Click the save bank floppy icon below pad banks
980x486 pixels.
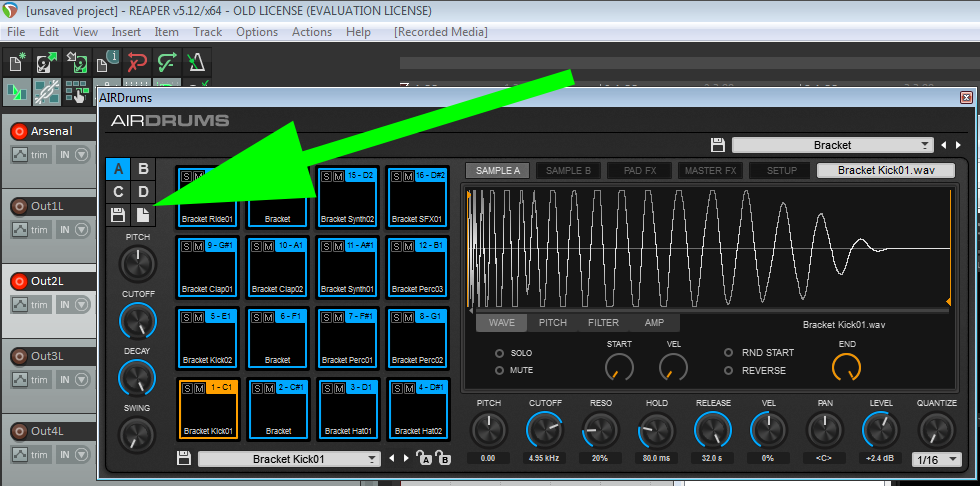[x=118, y=216]
